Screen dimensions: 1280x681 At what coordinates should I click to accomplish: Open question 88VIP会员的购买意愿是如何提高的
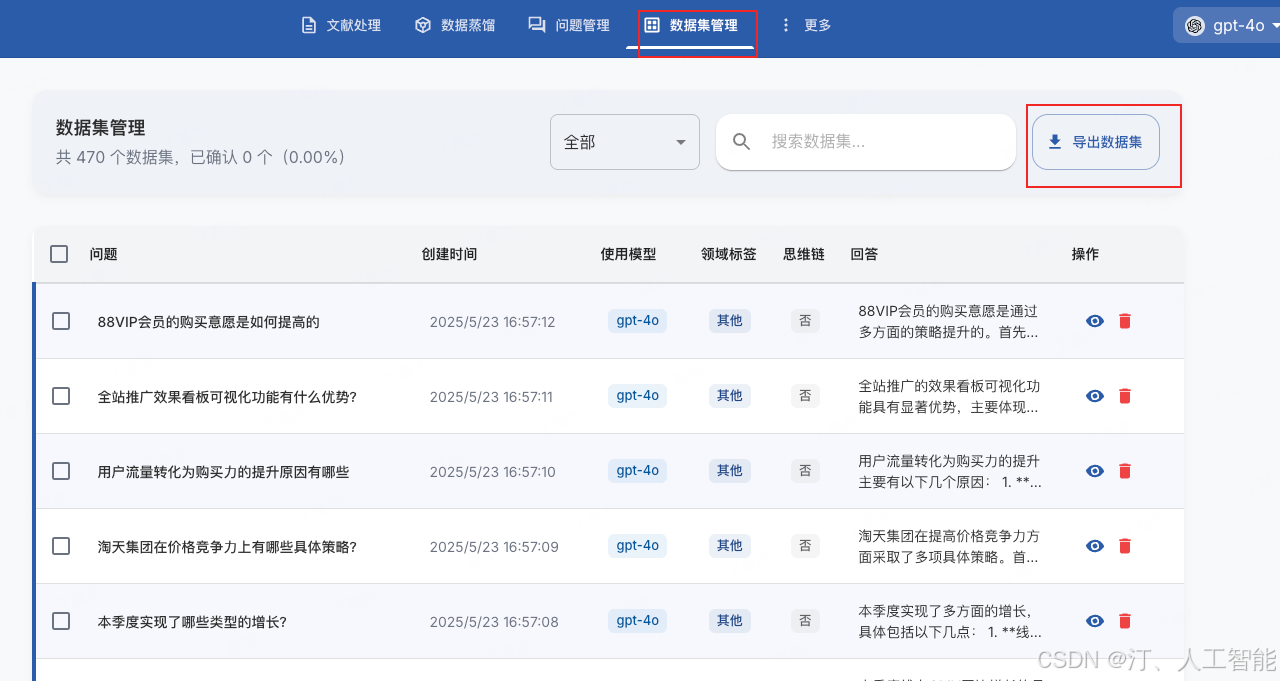[x=209, y=322]
